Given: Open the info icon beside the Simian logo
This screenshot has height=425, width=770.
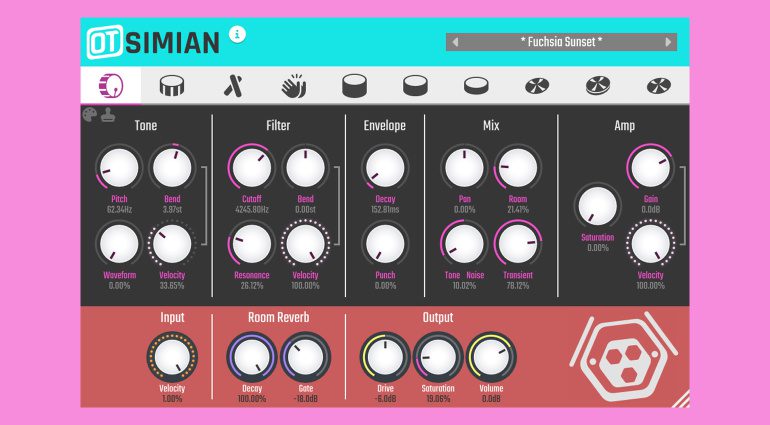Looking at the screenshot, I should (x=238, y=34).
